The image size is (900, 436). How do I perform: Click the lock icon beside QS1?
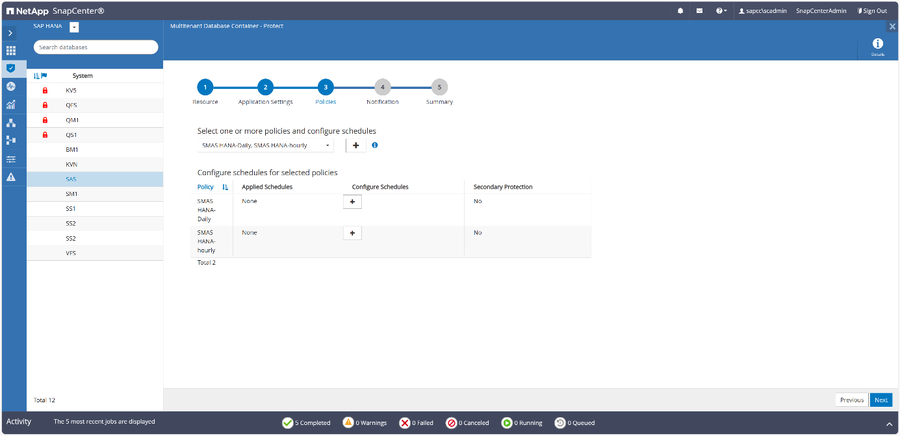(45, 135)
